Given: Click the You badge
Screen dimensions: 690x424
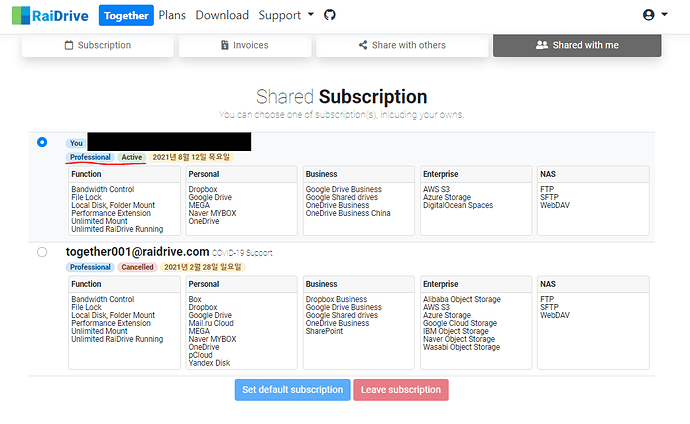Looking at the screenshot, I should (76, 143).
